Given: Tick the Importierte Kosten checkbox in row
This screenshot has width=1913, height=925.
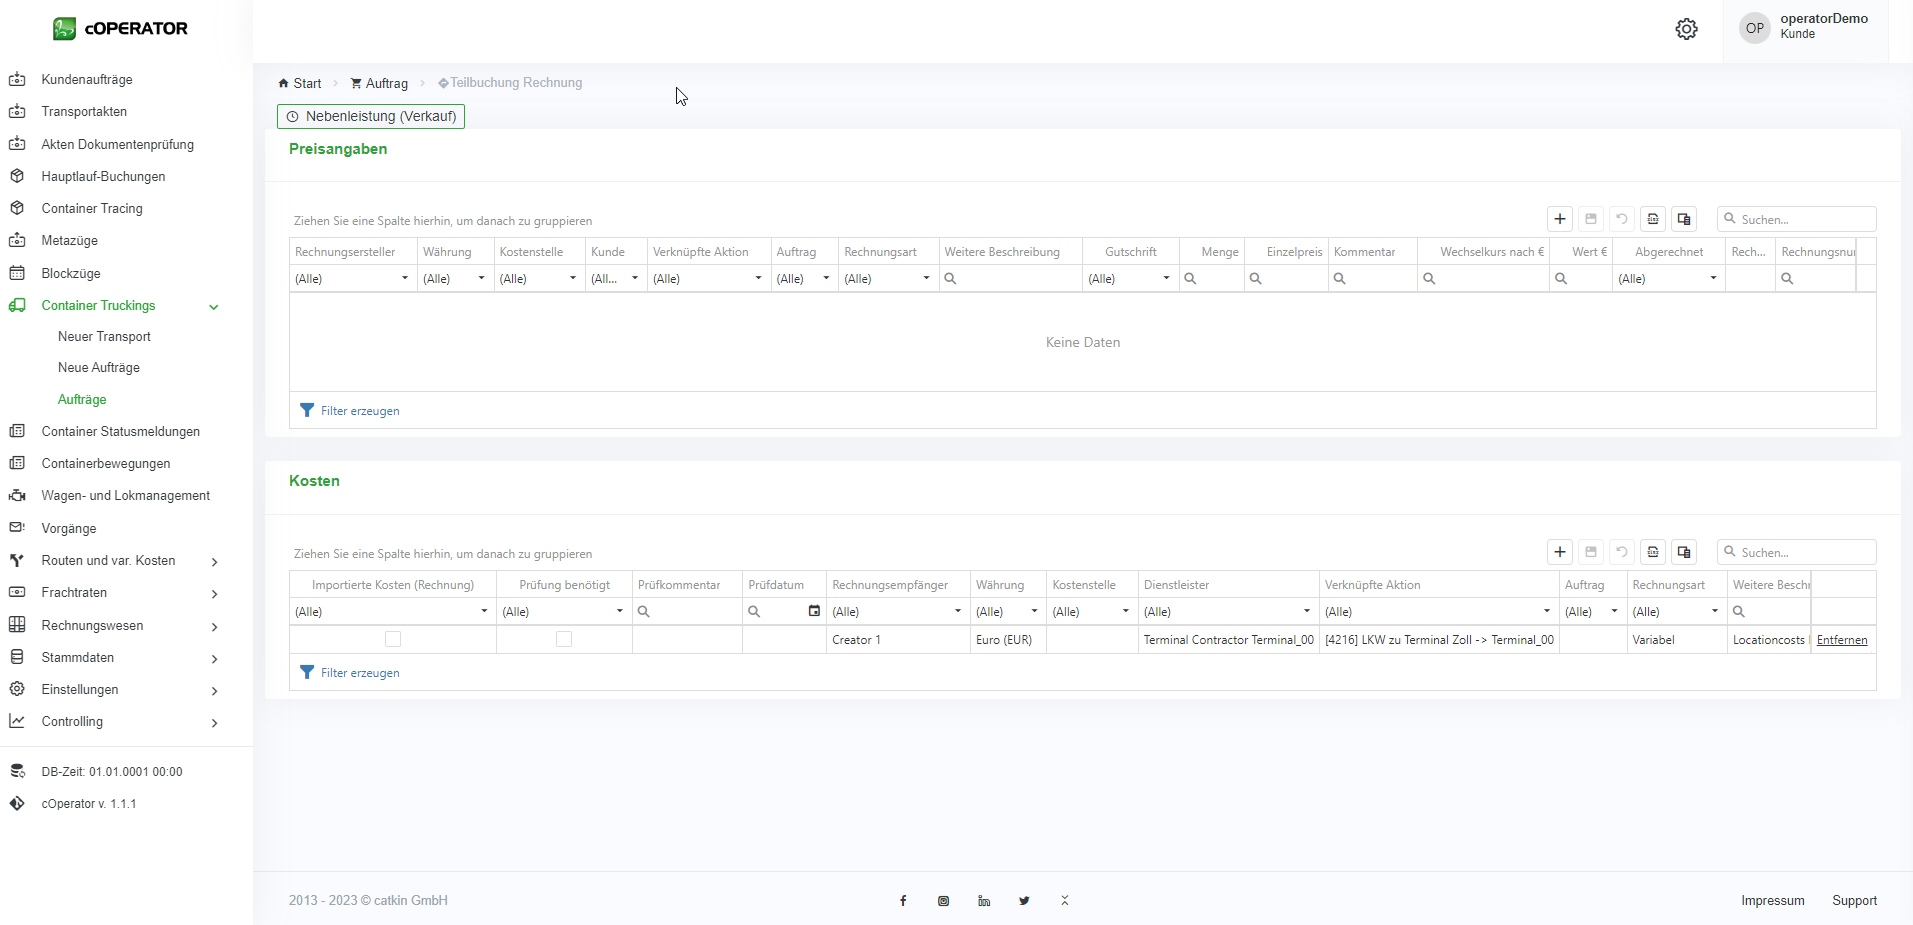Looking at the screenshot, I should coord(393,639).
